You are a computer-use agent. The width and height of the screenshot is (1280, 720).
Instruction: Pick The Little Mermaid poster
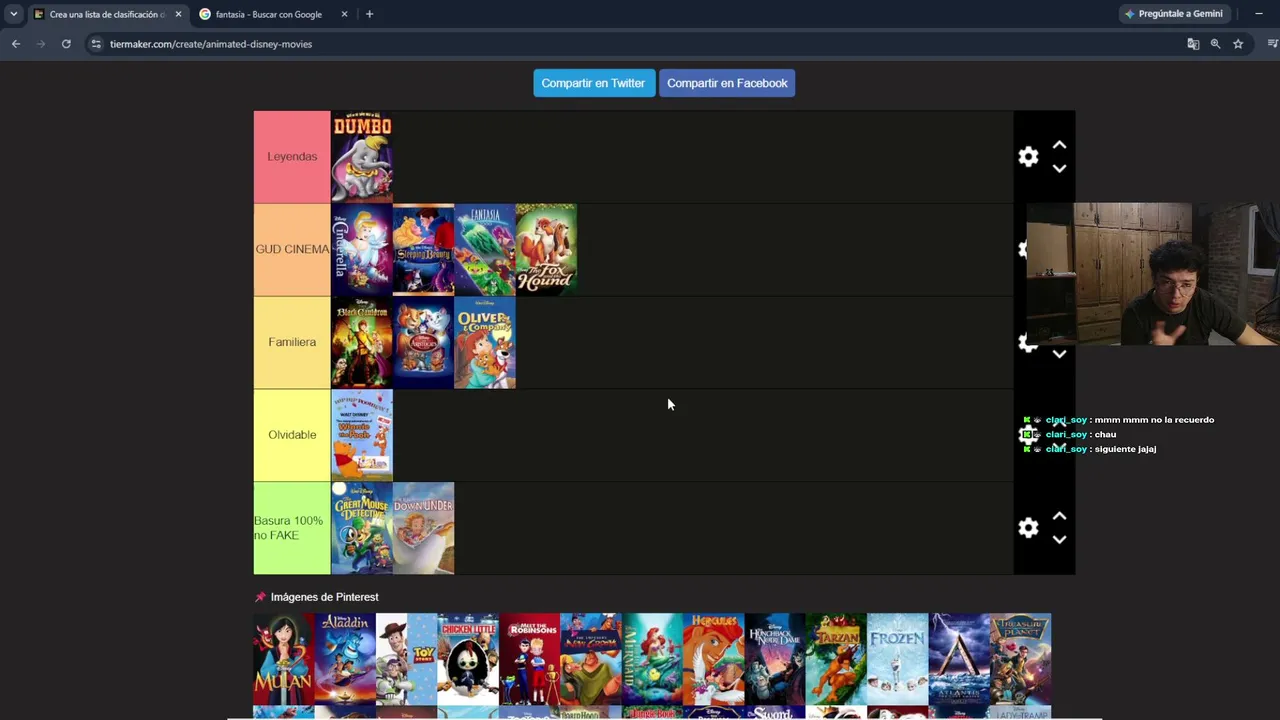click(x=652, y=659)
